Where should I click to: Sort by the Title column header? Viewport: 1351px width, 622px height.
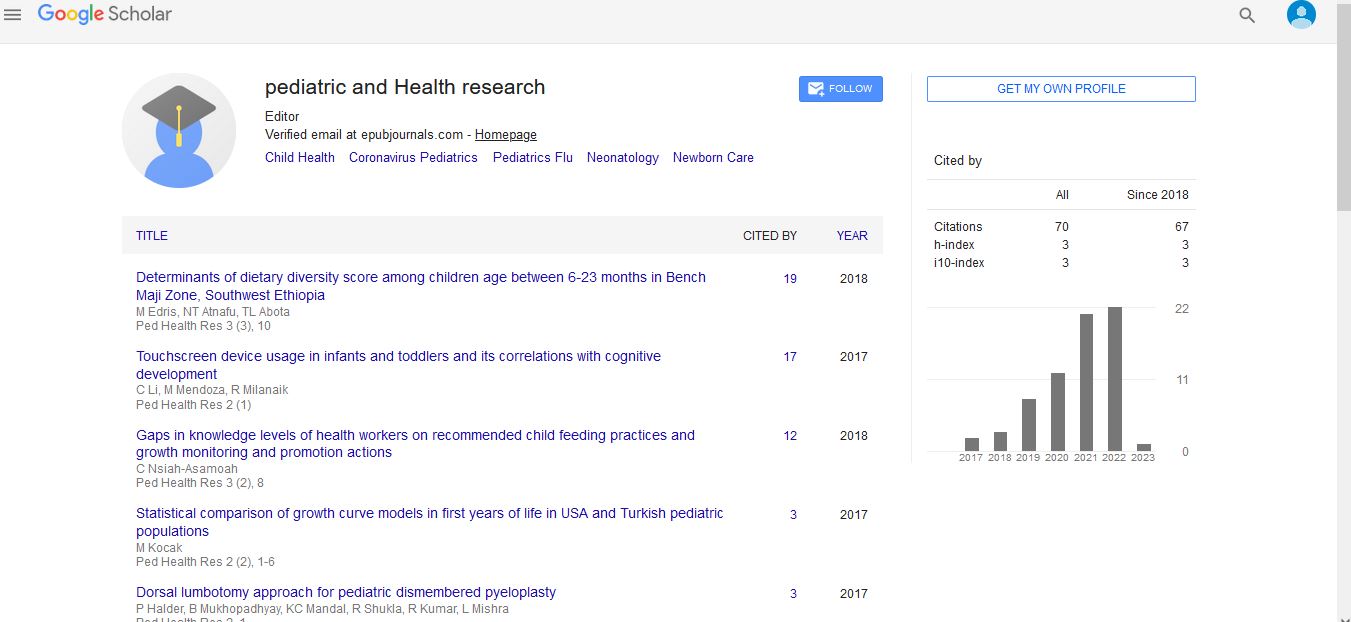coord(152,236)
